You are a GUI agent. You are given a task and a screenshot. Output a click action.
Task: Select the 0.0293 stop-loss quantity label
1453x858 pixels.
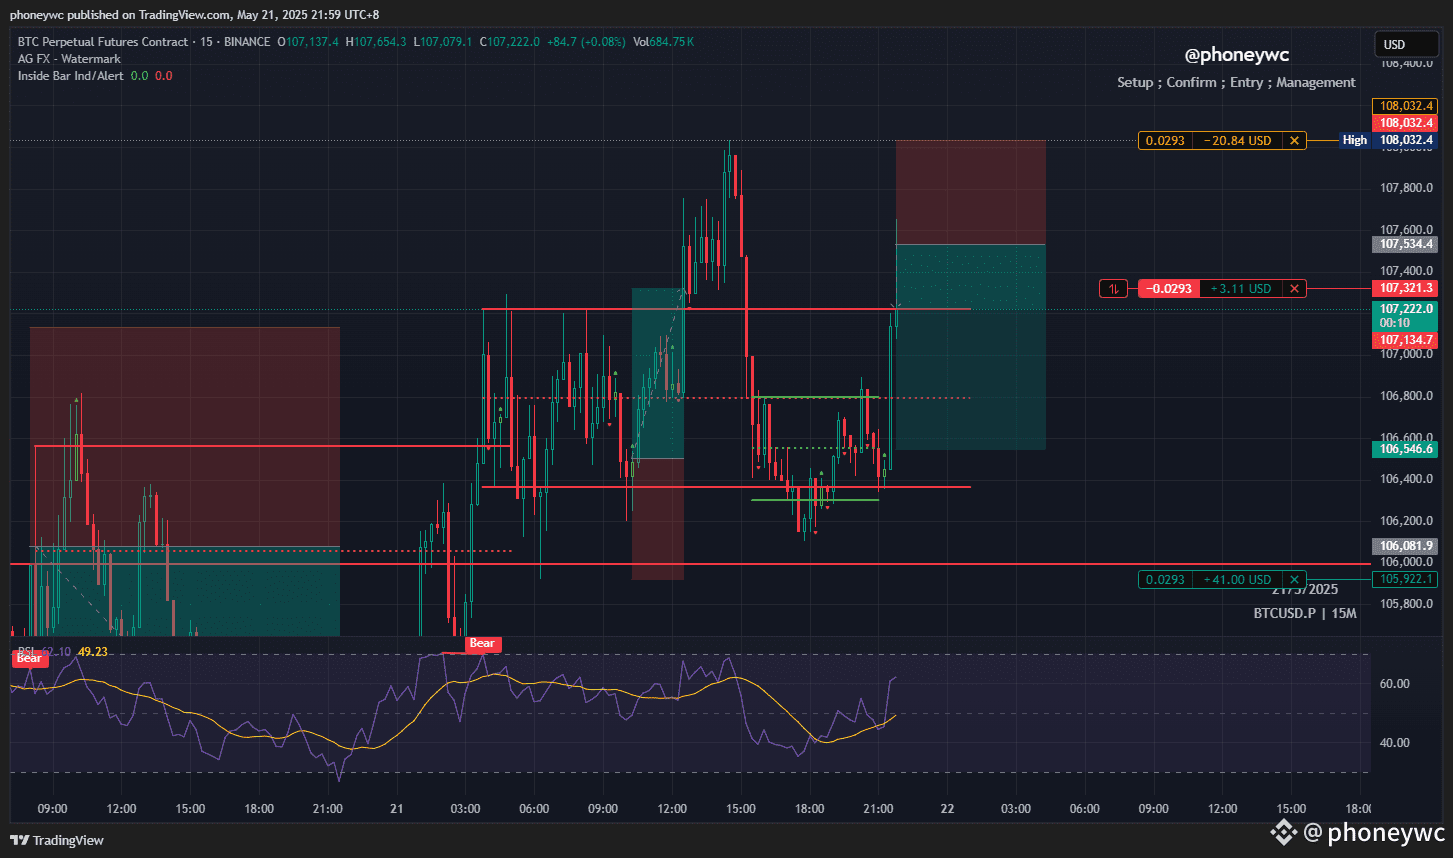pos(1165,141)
